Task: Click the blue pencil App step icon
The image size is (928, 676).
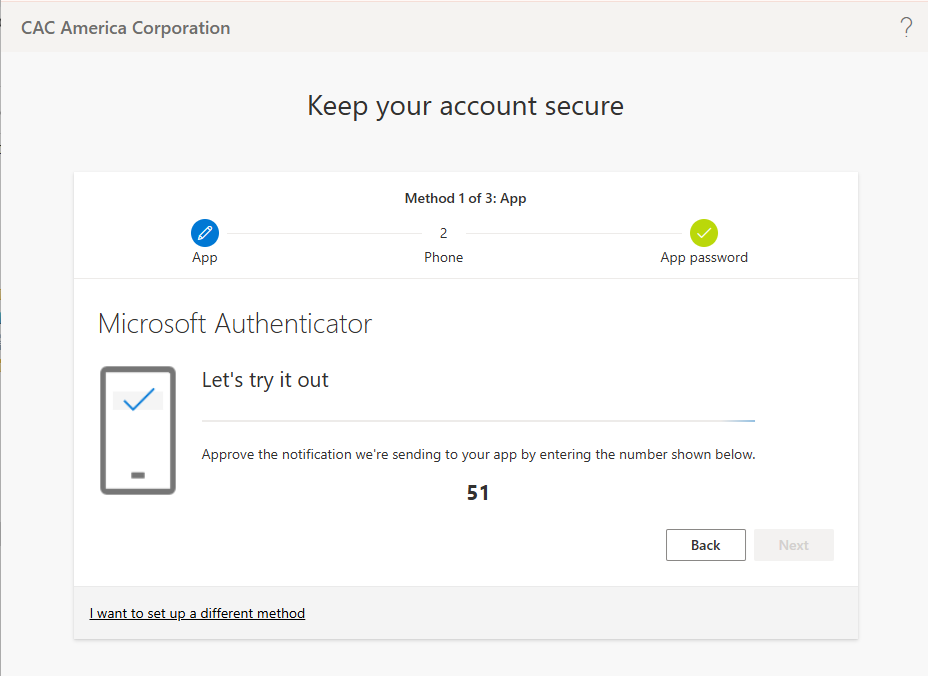Action: click(x=205, y=233)
